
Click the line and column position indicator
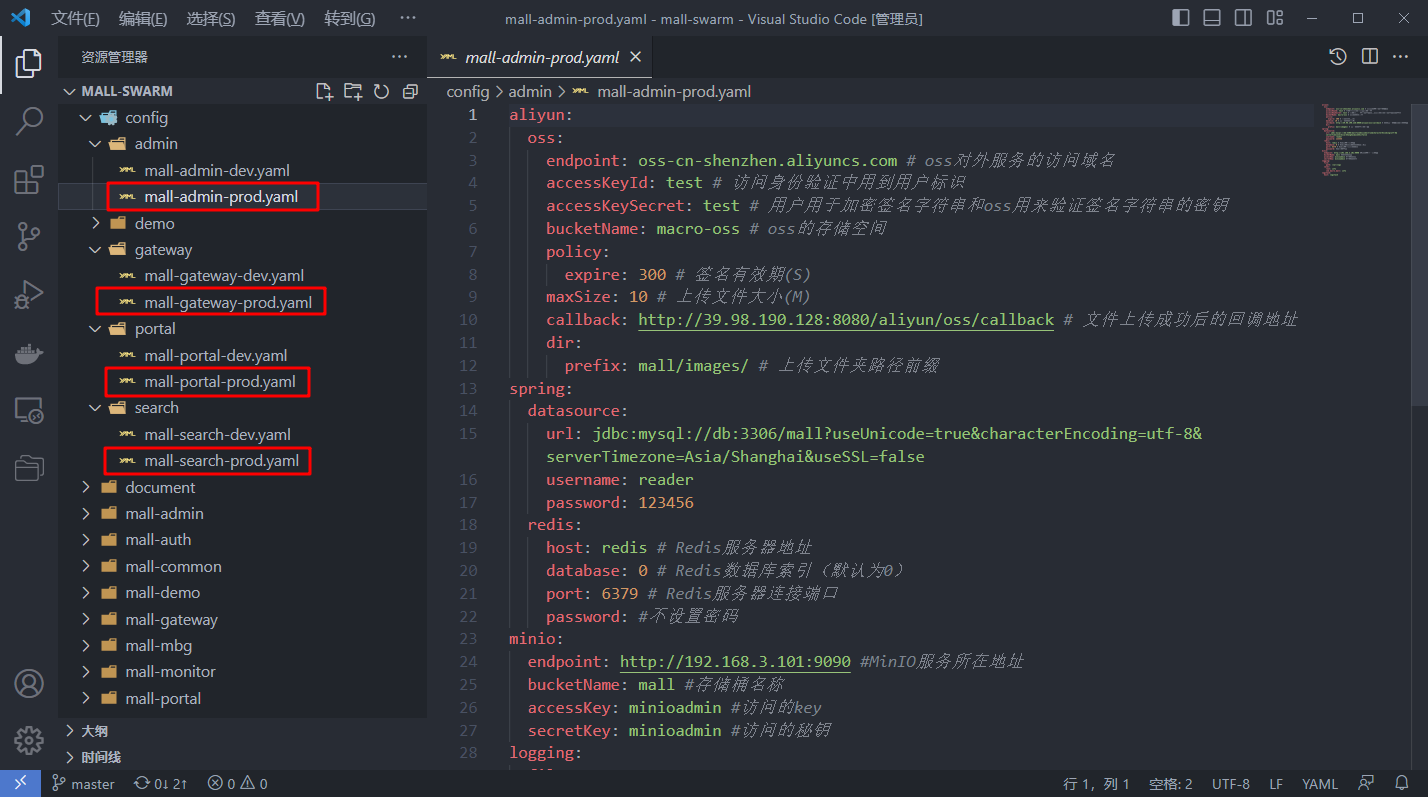pyautogui.click(x=1096, y=784)
